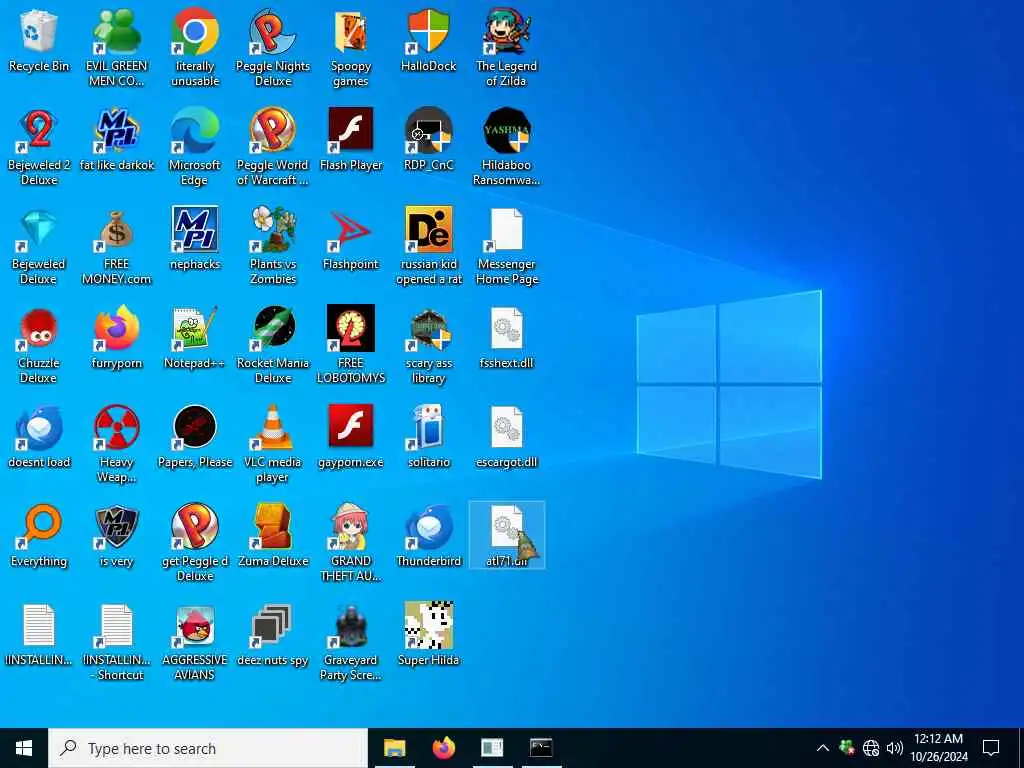Image resolution: width=1024 pixels, height=768 pixels.
Task: Open File Explorer from taskbar
Action: (x=394, y=748)
